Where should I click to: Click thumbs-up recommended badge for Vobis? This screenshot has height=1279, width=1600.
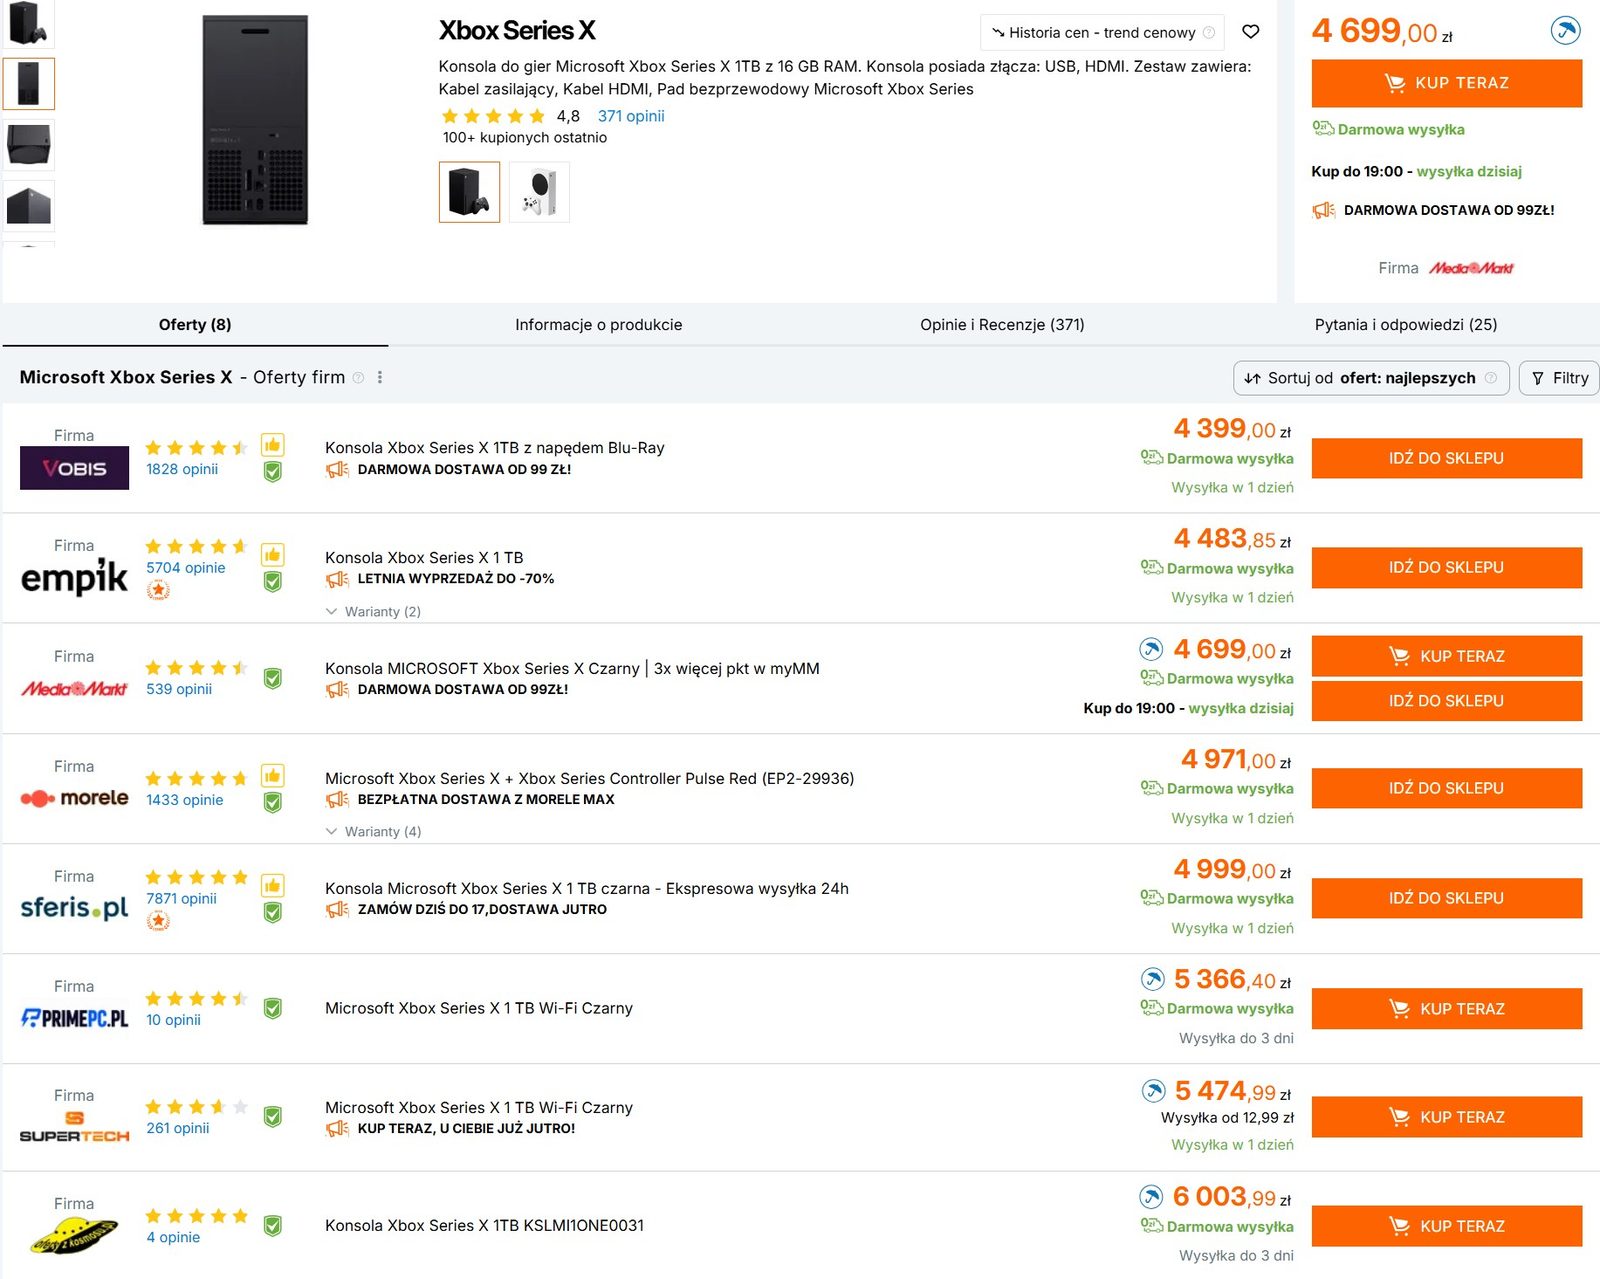(272, 445)
